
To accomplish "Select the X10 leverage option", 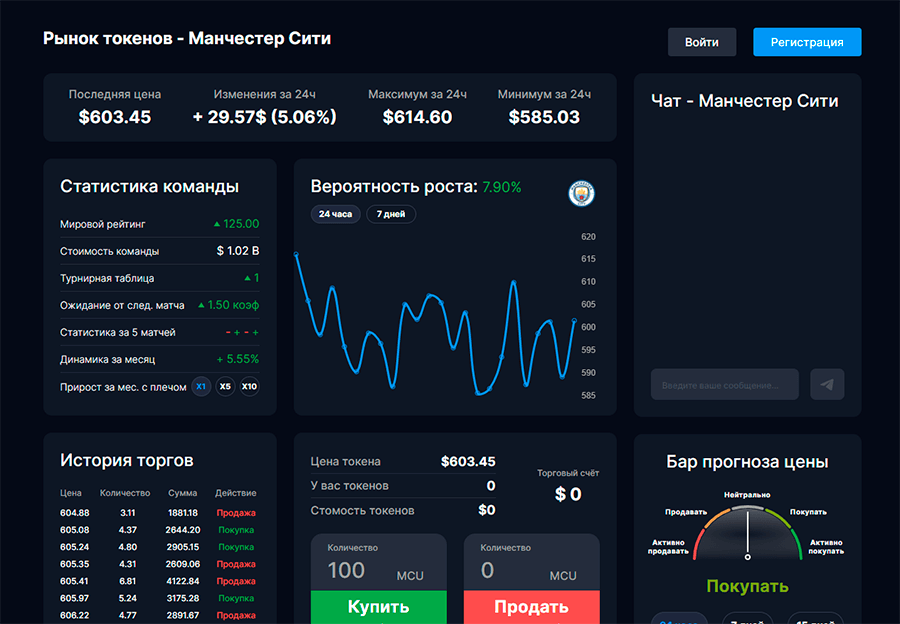I will 249,386.
